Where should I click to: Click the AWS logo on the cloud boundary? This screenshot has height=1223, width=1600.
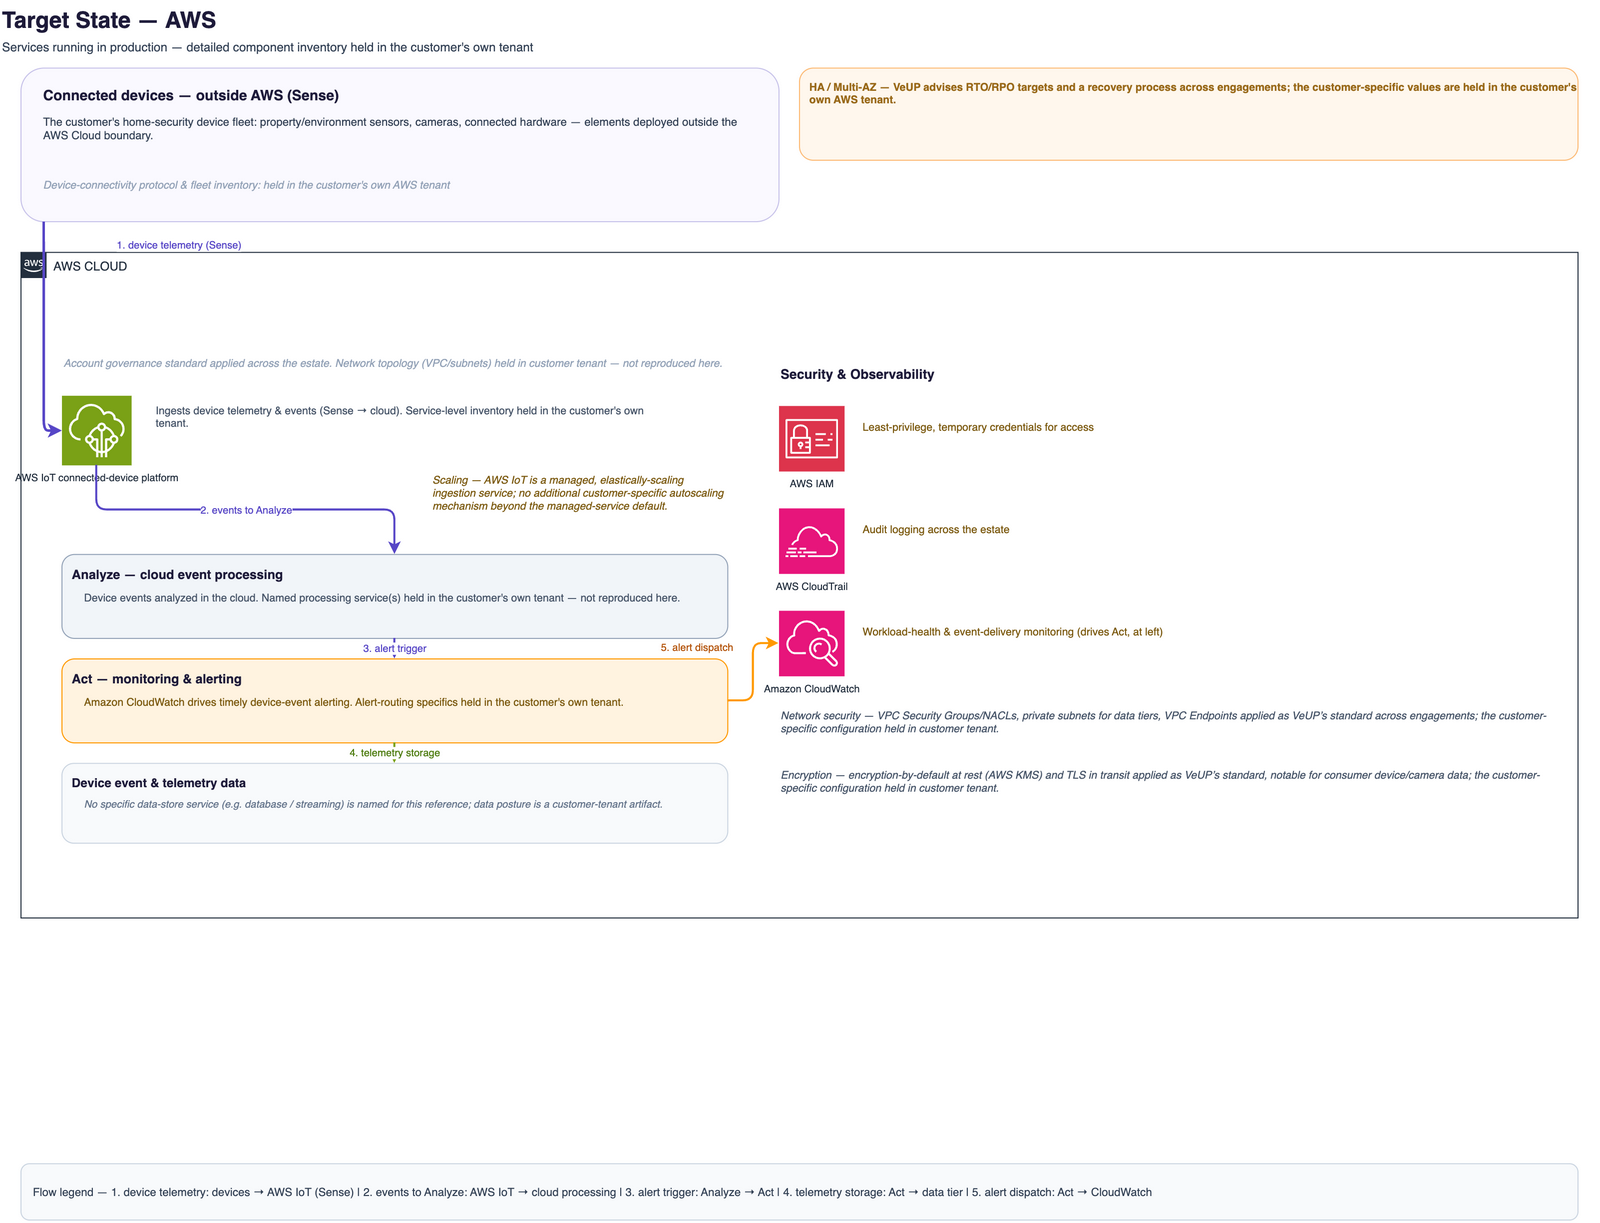point(33,265)
